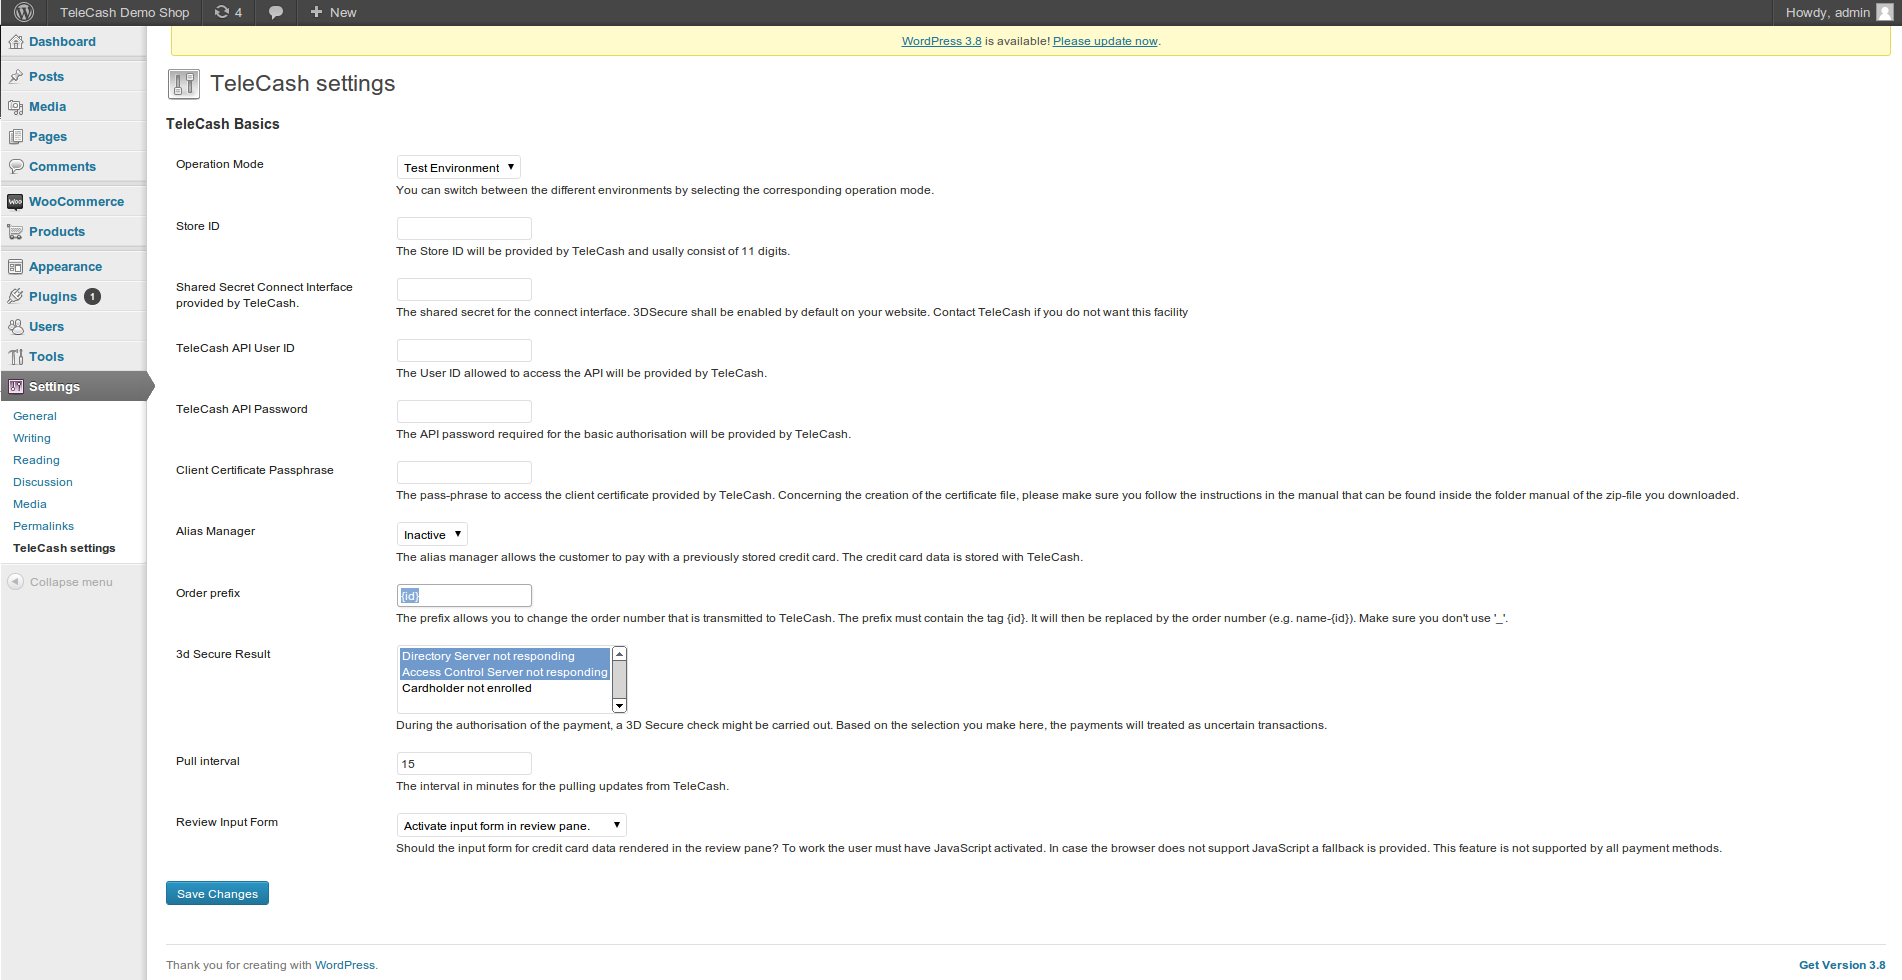Click the Pages sidebar icon
This screenshot has width=1902, height=980.
click(x=16, y=137)
